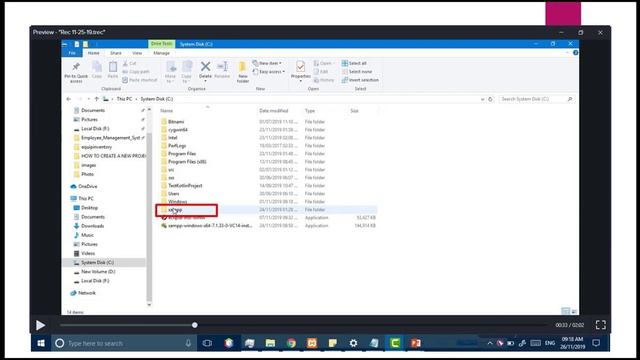This screenshot has width=640, height=360.
Task: Sort by the Name column header
Action: [x=167, y=111]
